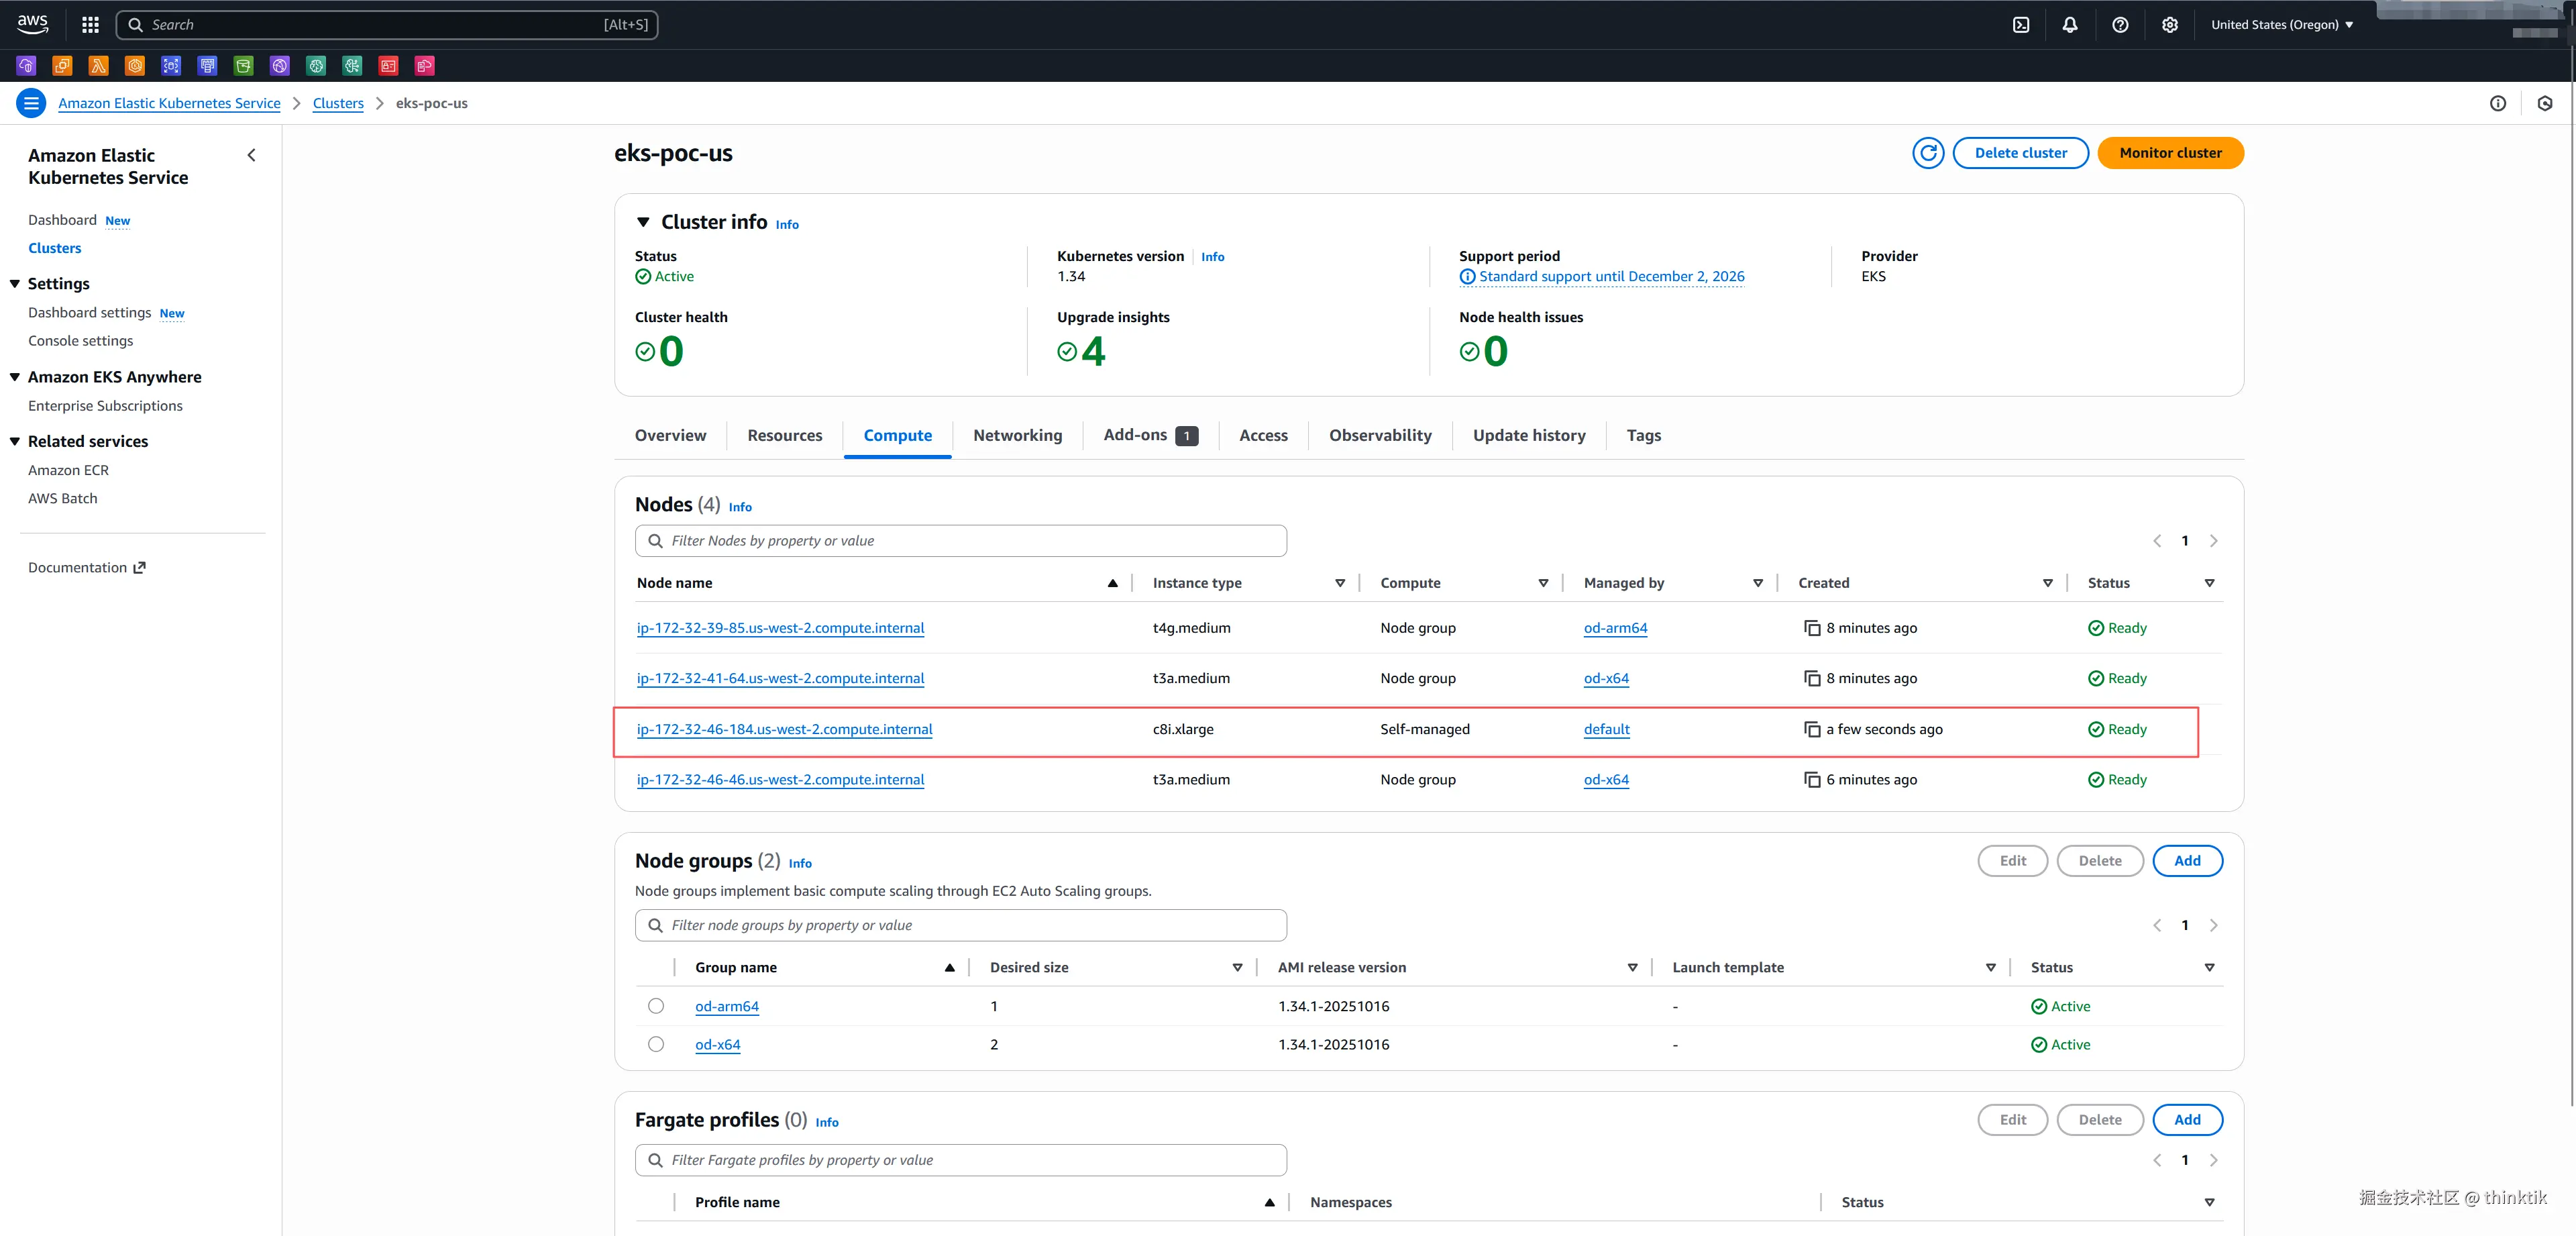Click the Filter Nodes search field
This screenshot has height=1236, width=2576.
[960, 541]
